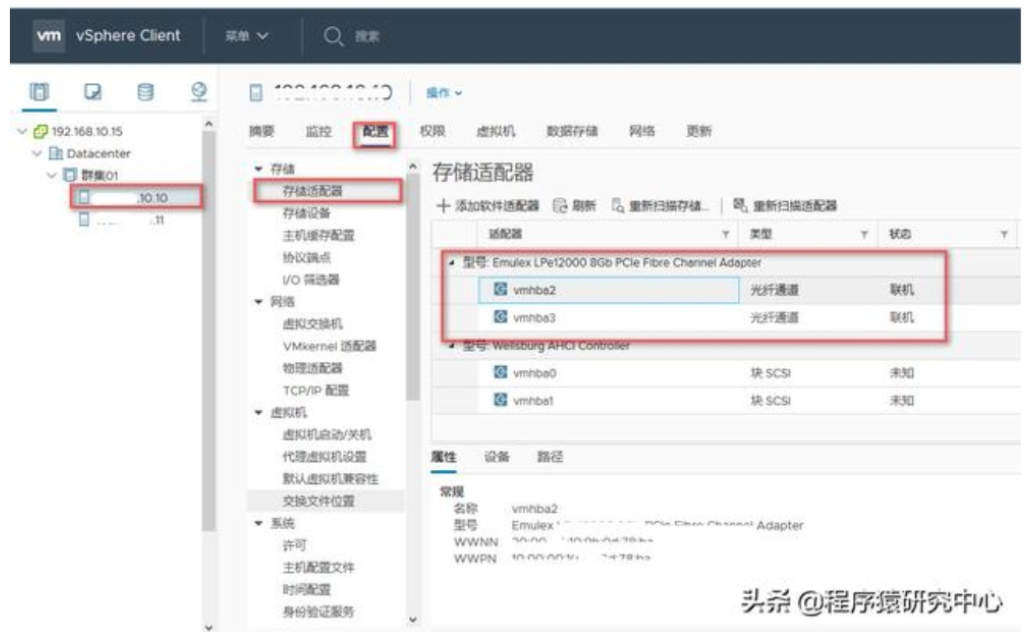The height and width of the screenshot is (642, 1030).
Task: Collapse the Emulex LPe12000 adapter group
Action: pos(451,263)
